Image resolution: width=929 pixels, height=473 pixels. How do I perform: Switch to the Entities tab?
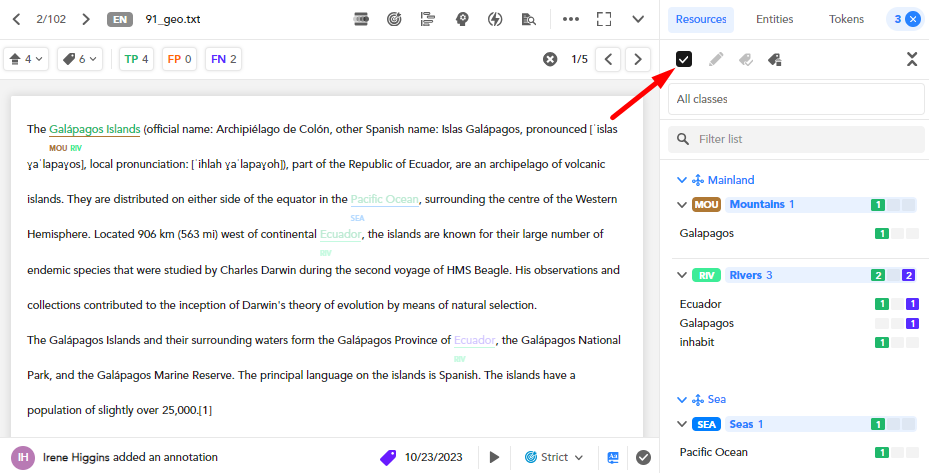click(774, 19)
